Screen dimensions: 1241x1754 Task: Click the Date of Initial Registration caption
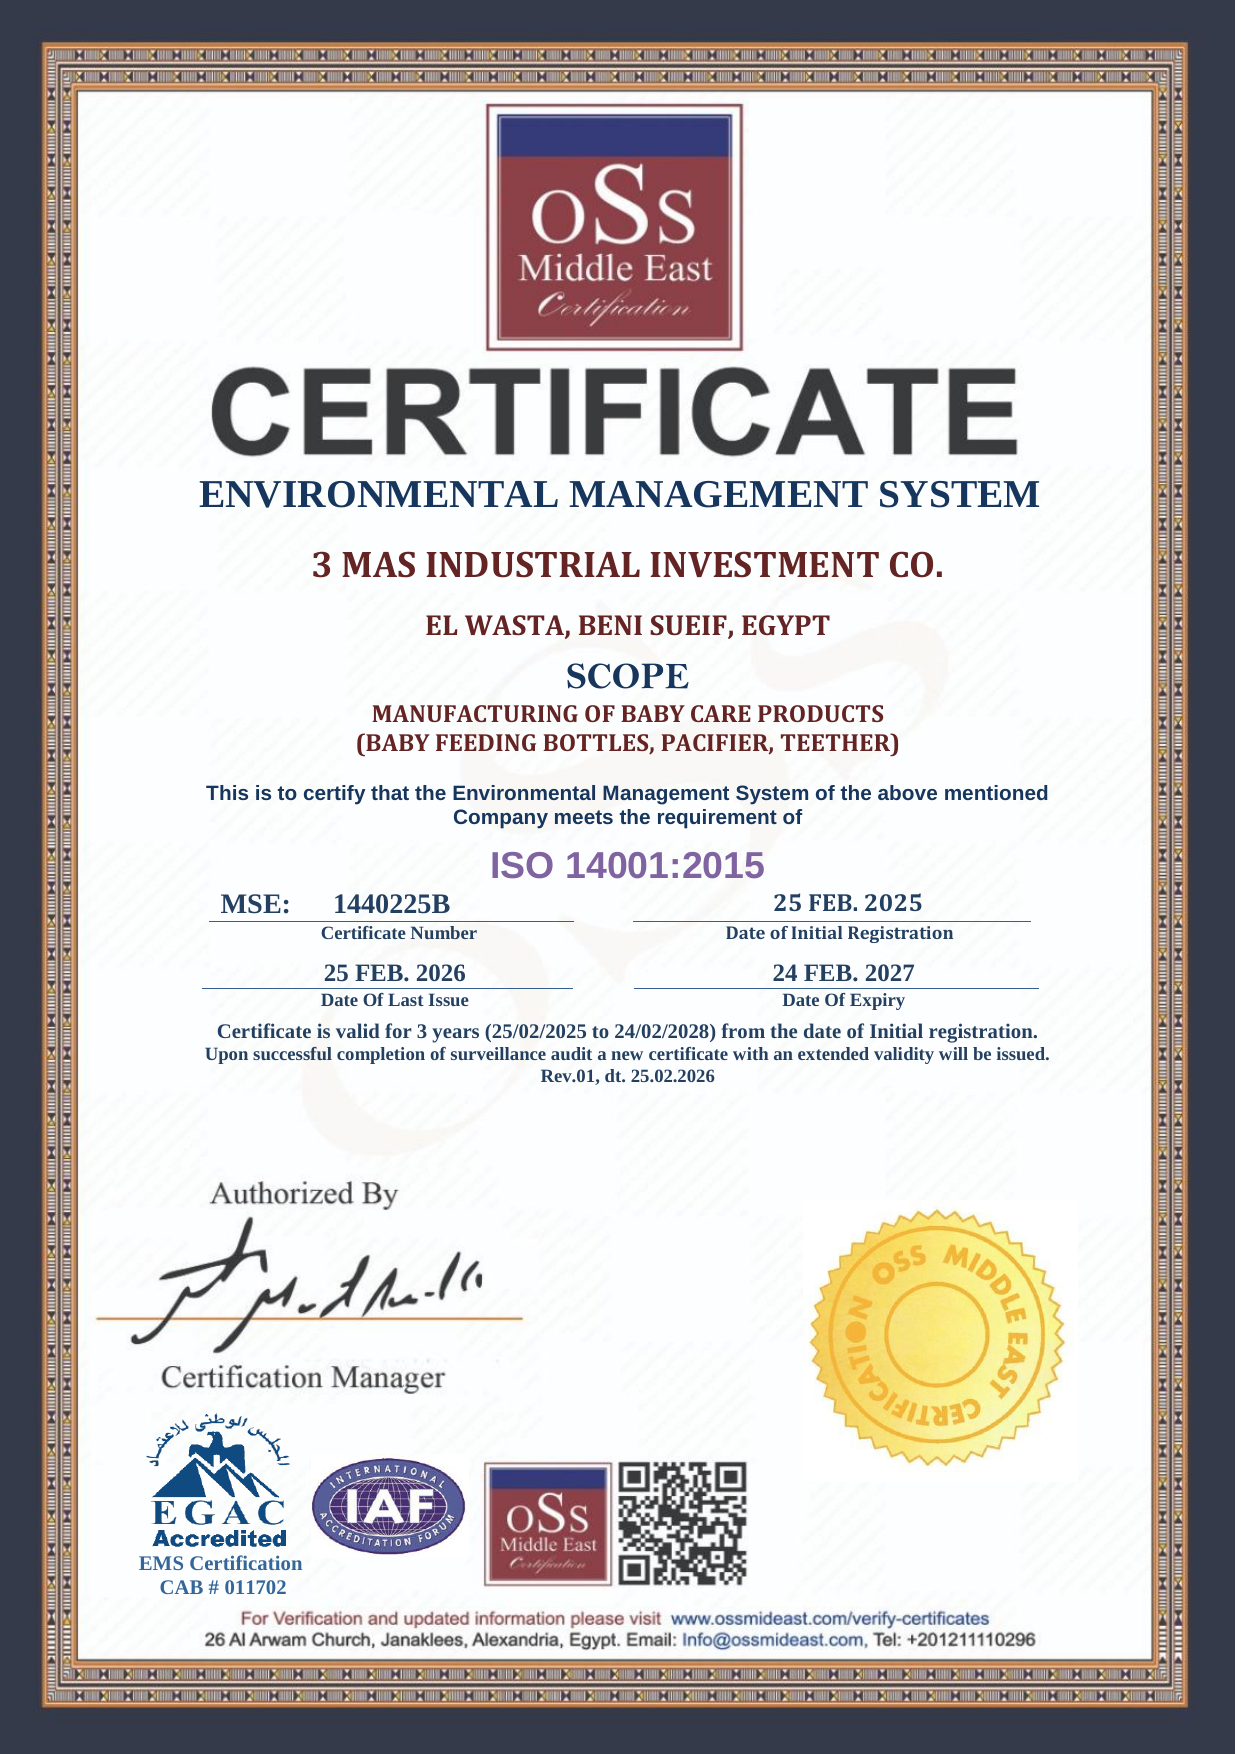pos(839,933)
